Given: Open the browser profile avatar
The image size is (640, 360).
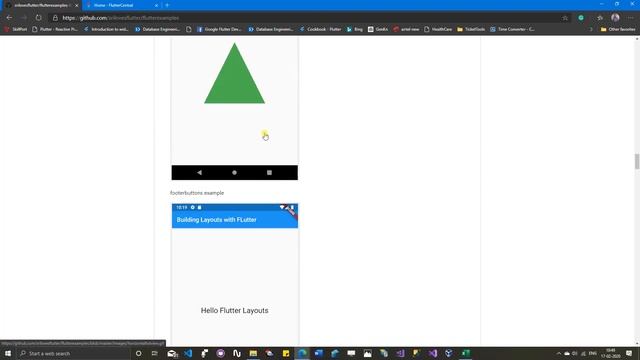Looking at the screenshot, I should pos(615,18).
